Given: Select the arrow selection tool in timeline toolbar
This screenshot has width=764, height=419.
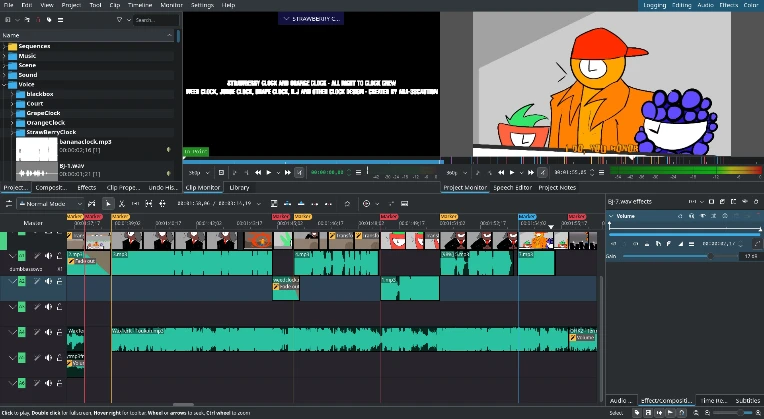Looking at the screenshot, I should [x=108, y=204].
